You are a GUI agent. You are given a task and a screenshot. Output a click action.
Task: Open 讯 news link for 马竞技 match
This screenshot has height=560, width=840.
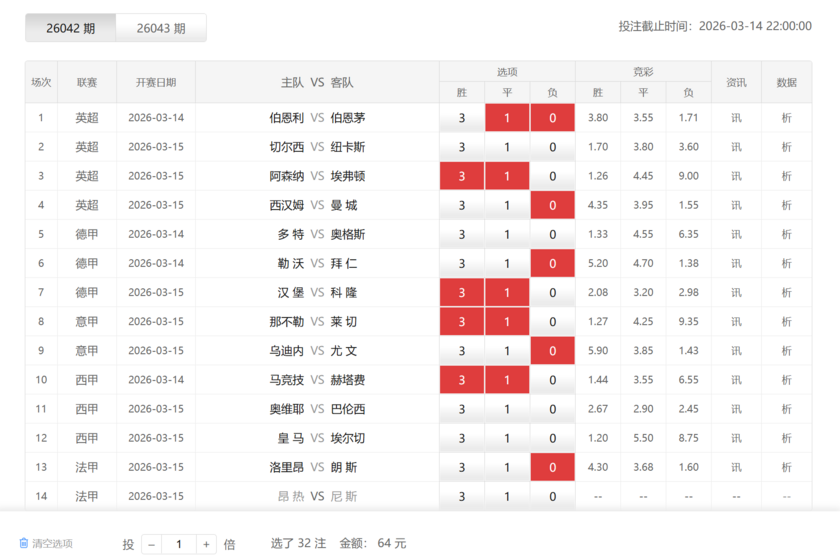[x=736, y=380]
